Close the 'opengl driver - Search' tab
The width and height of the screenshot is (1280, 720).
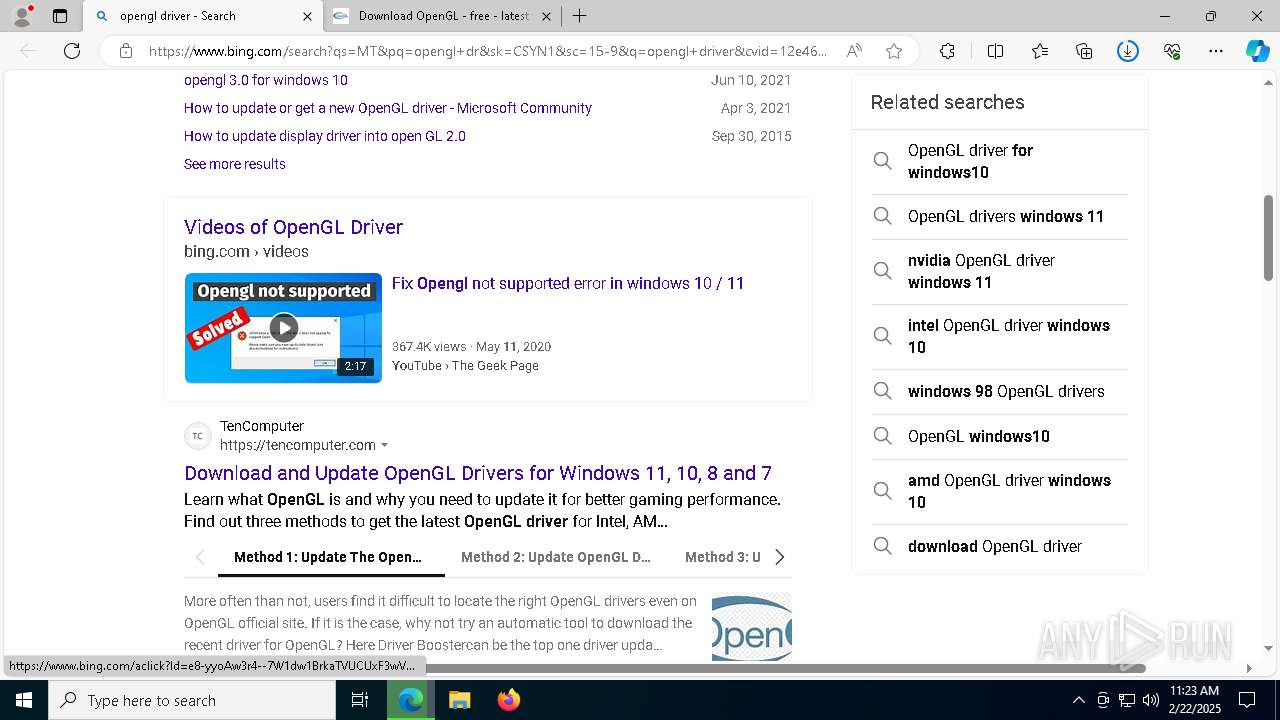307,16
